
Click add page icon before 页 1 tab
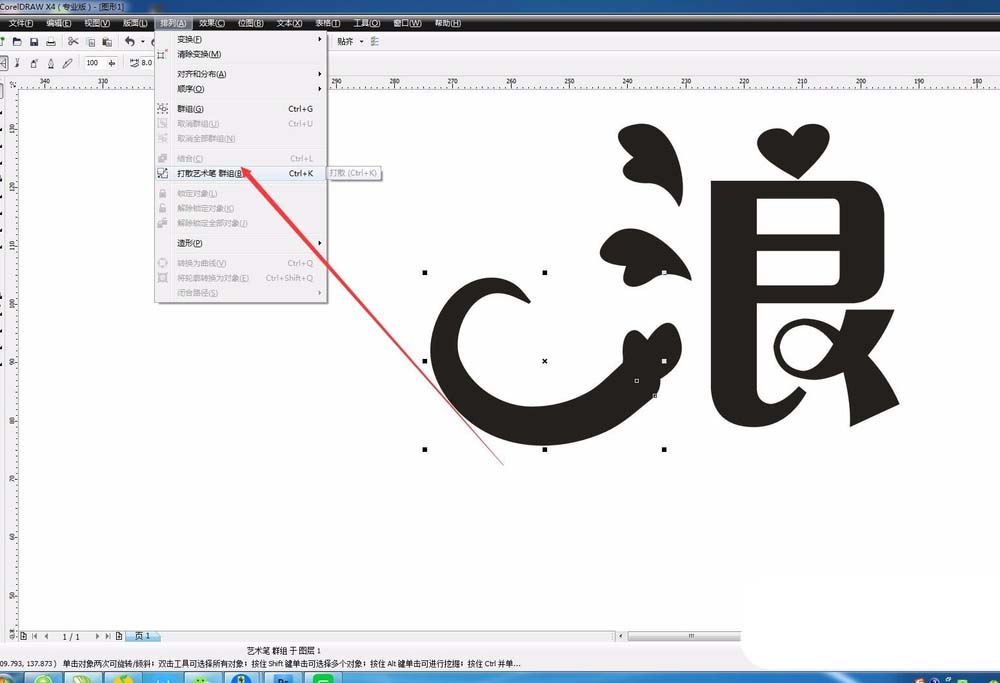(119, 636)
